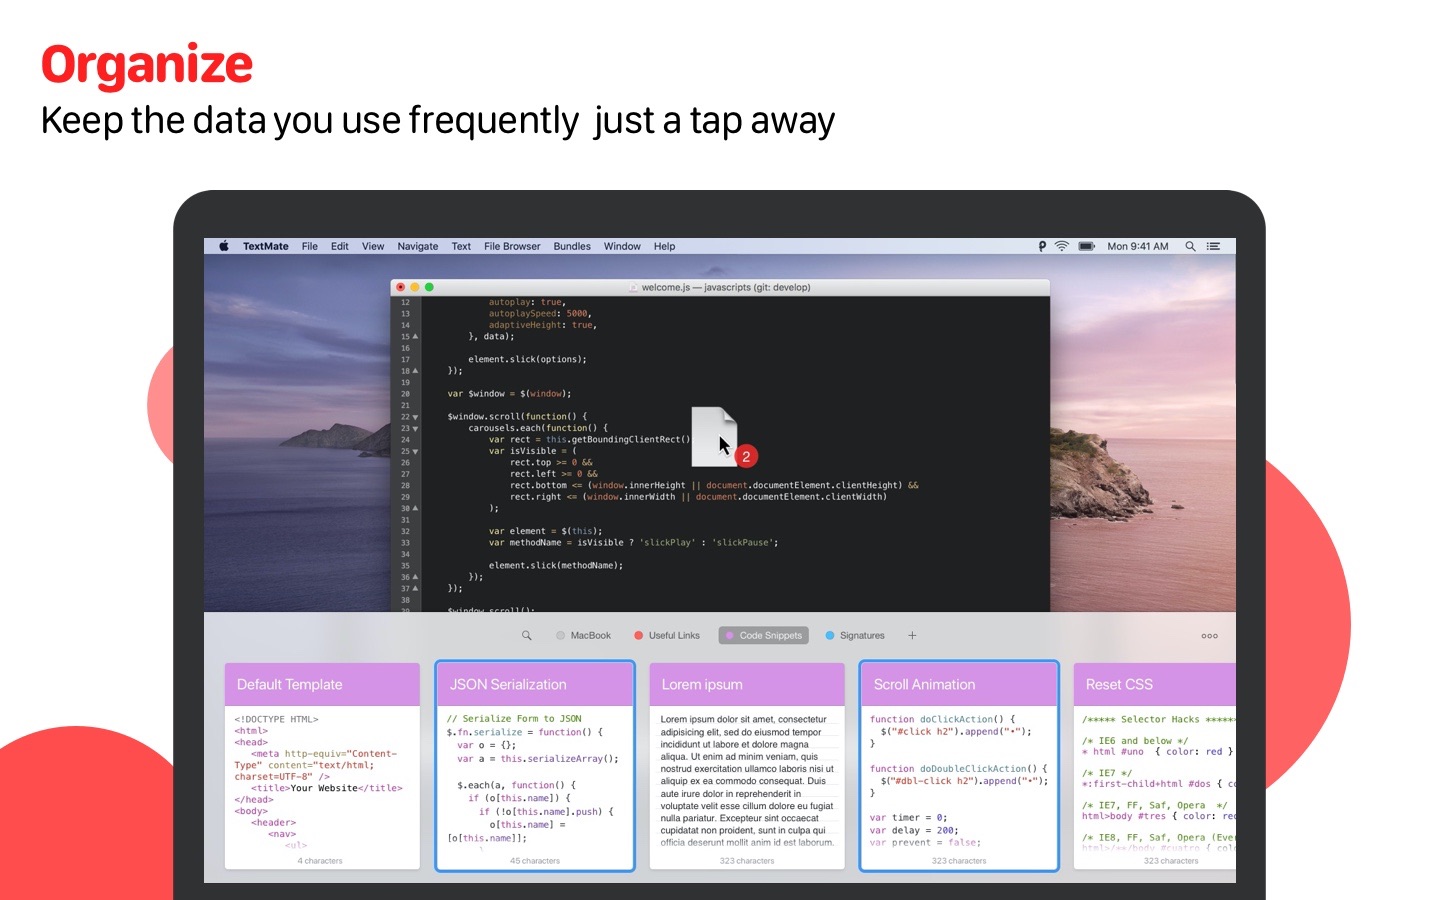The height and width of the screenshot is (900, 1440).
Task: Click the welcome.js file icon in title bar
Action: click(634, 287)
